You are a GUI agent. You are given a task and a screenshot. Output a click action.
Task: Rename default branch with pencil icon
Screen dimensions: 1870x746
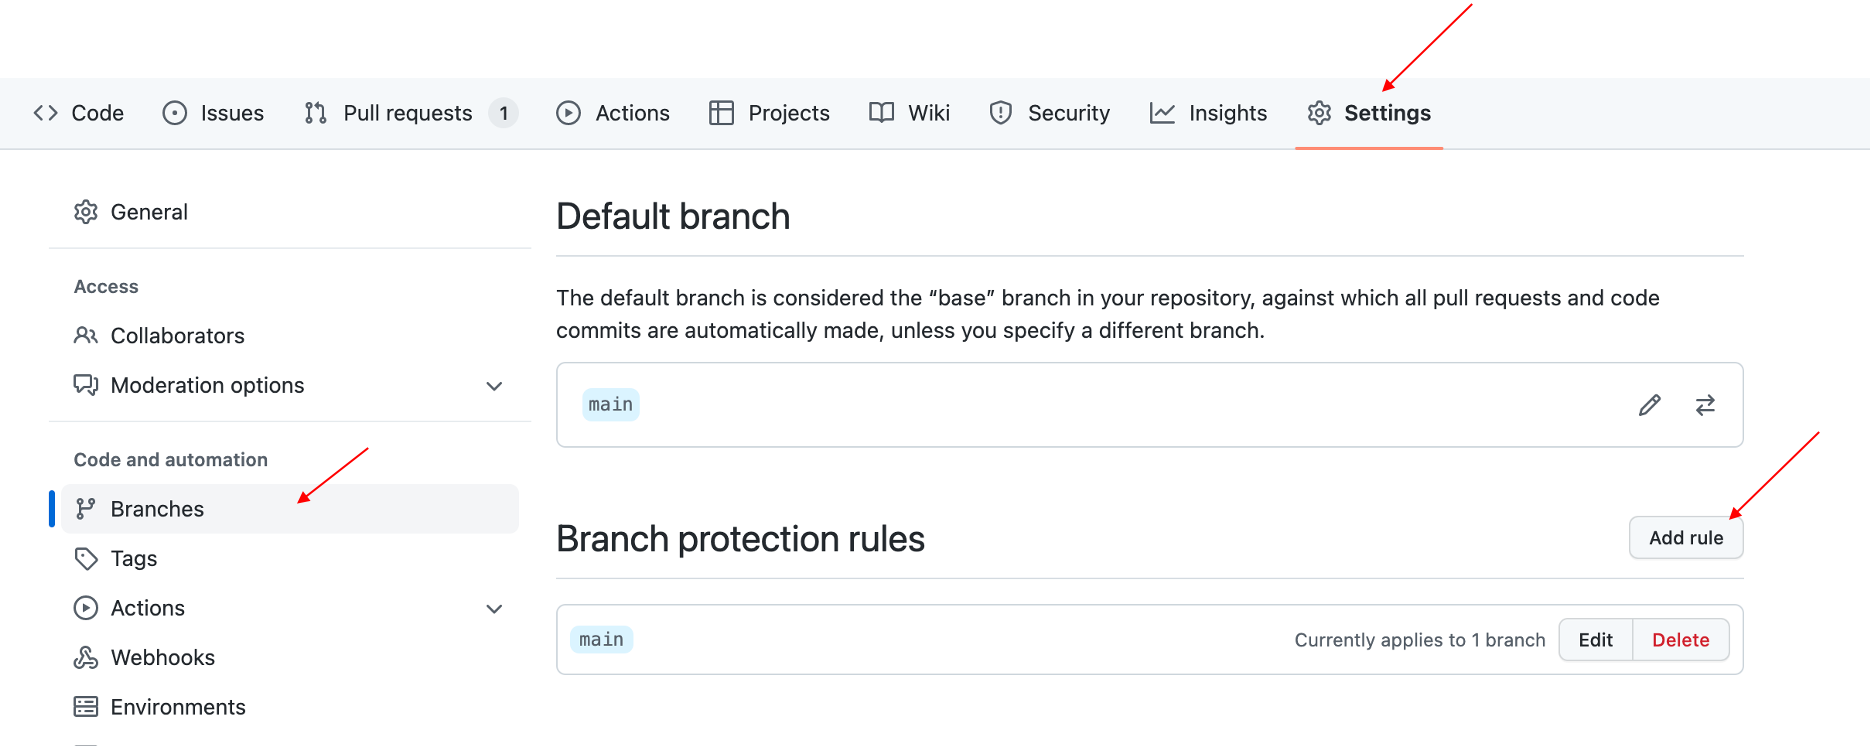(x=1650, y=405)
